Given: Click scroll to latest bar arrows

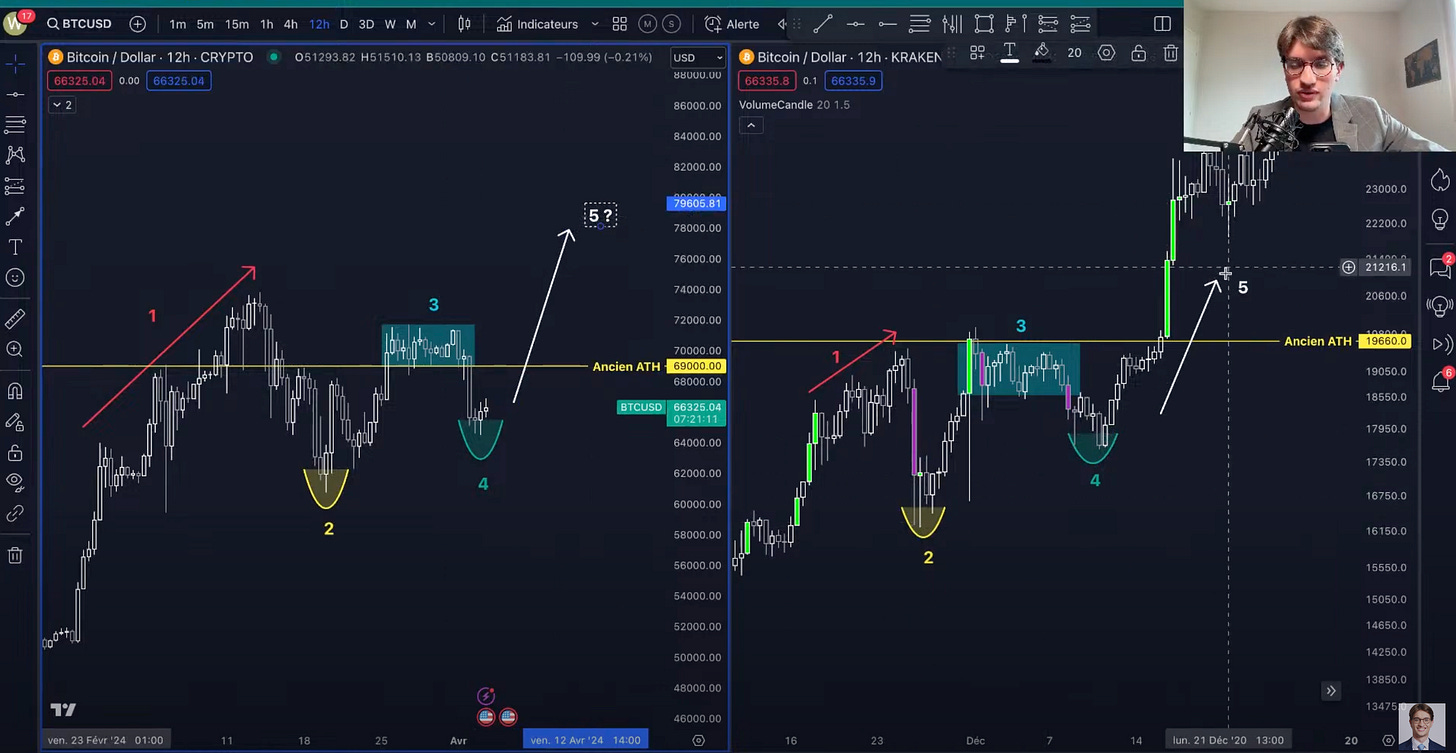Looking at the screenshot, I should click(1330, 691).
